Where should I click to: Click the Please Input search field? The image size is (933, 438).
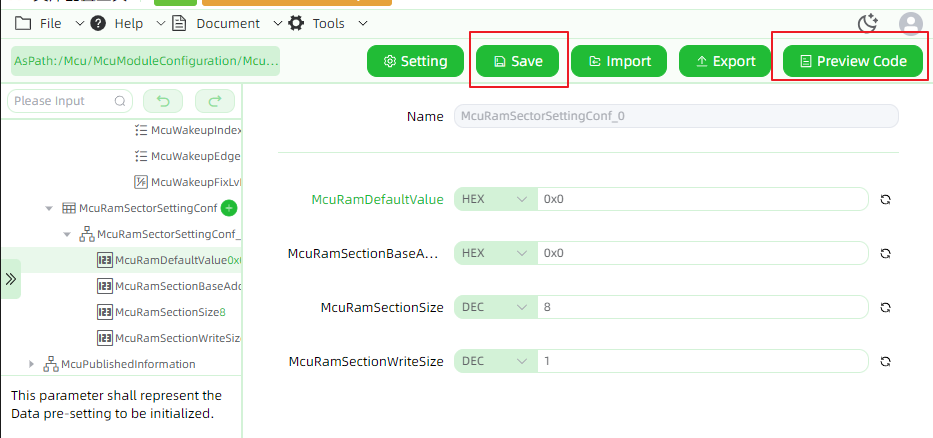[70, 101]
